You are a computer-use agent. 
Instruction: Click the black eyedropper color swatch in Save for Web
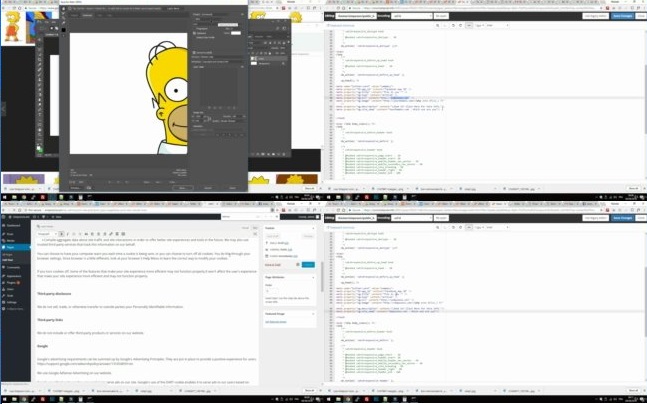click(64, 30)
